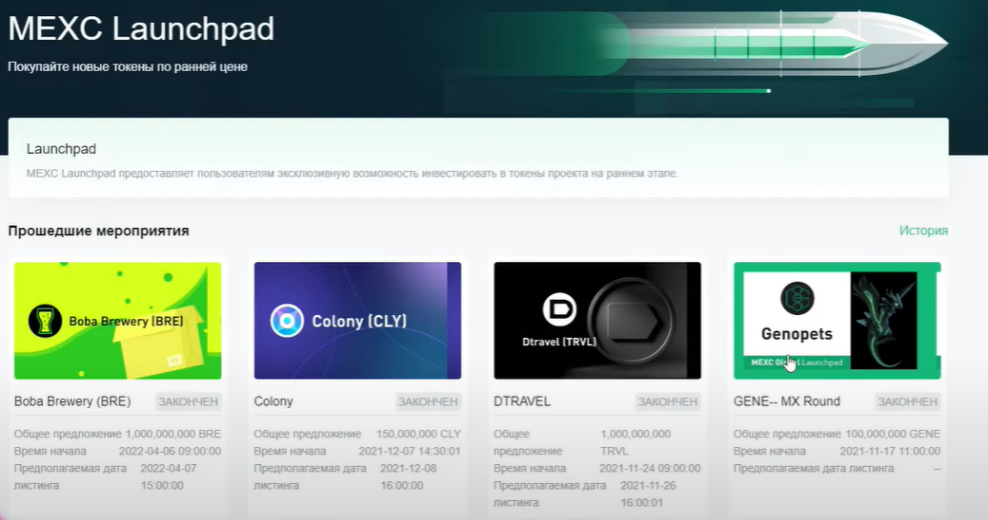Select the Boba Brewery (BRE) card title
The image size is (988, 520).
coord(72,402)
